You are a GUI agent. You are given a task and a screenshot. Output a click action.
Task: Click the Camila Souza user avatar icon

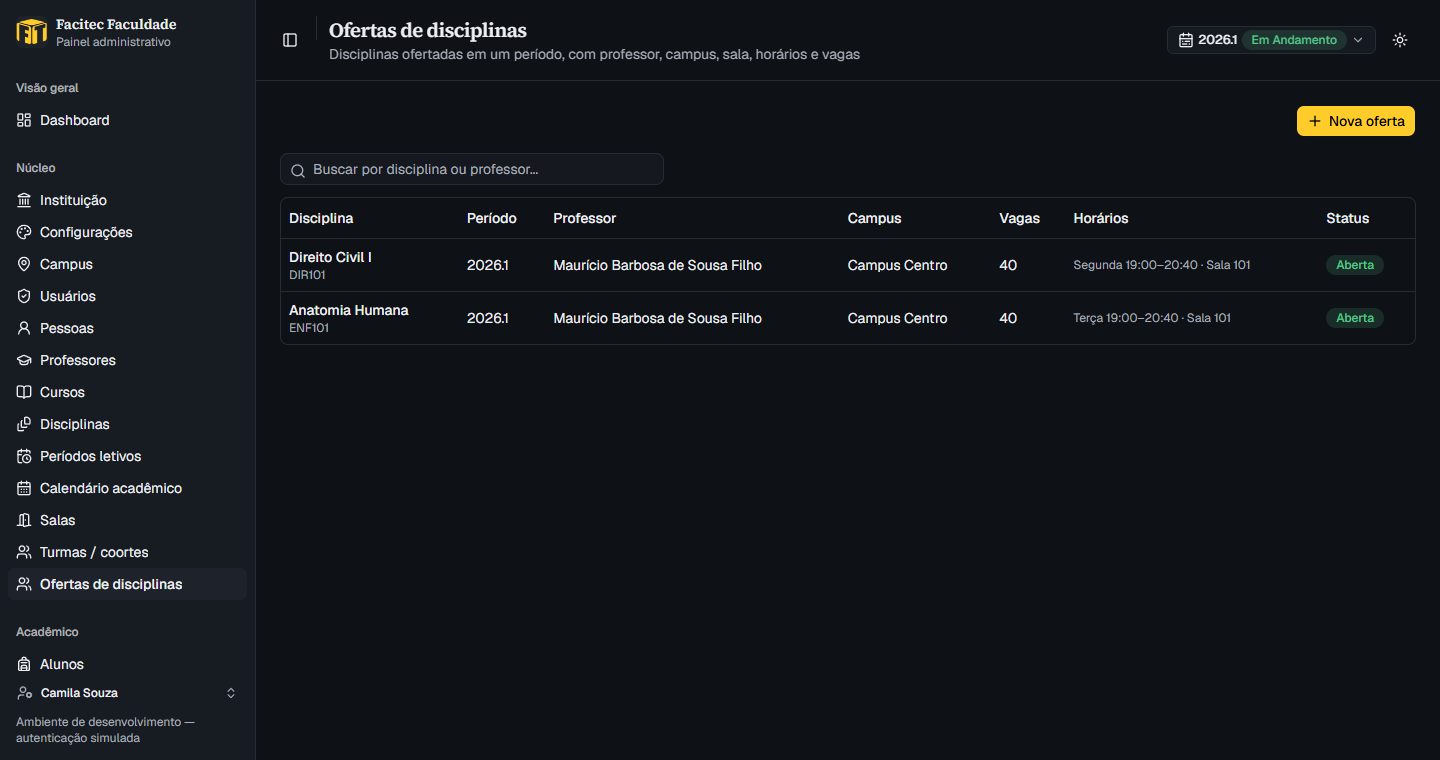(x=24, y=693)
